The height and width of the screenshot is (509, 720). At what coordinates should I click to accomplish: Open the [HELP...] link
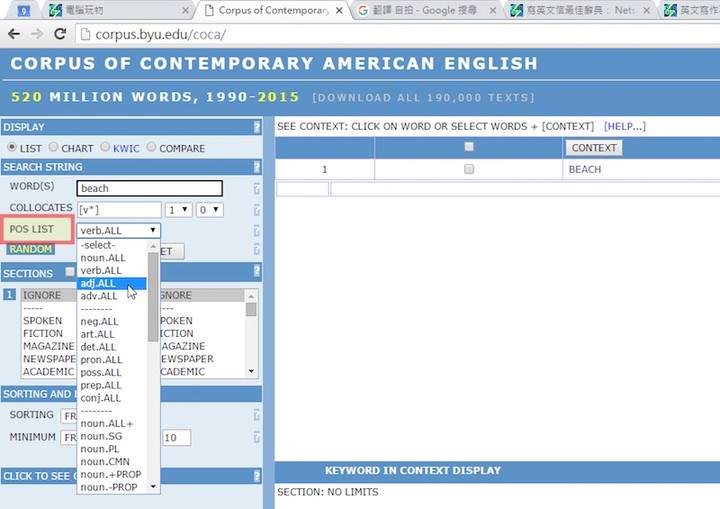(x=624, y=127)
